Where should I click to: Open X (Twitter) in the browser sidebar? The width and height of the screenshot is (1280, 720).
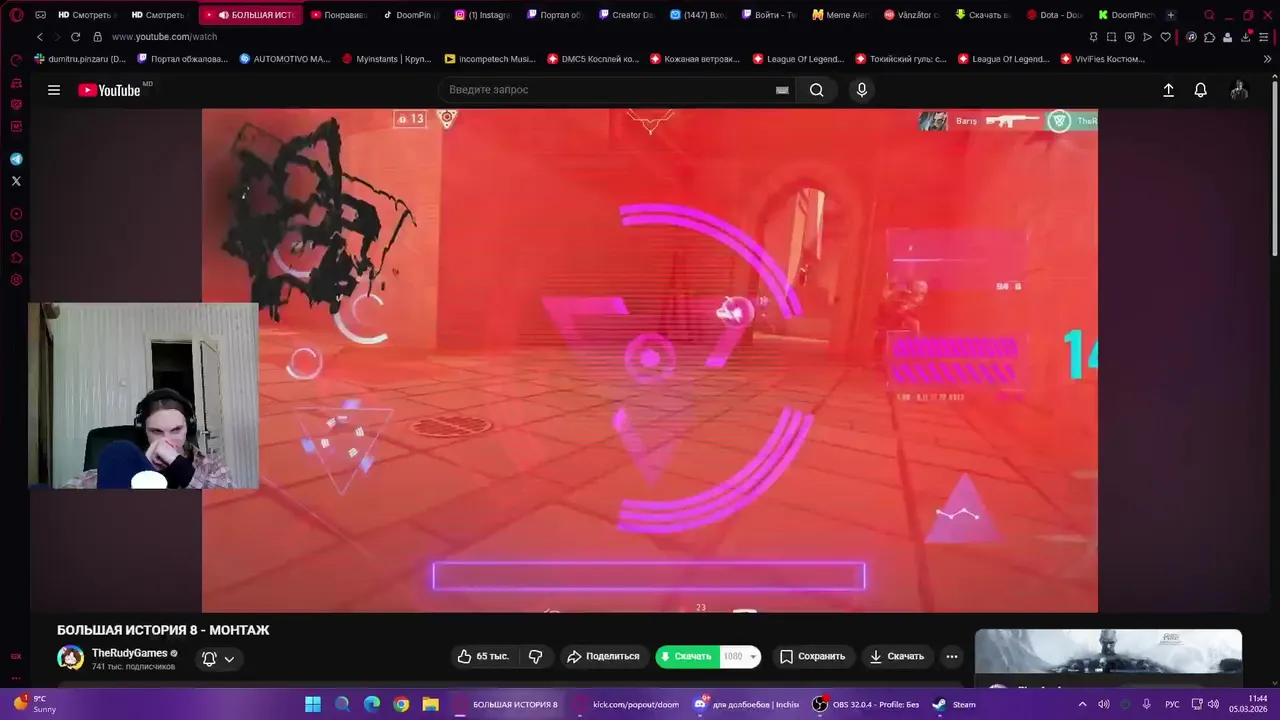[x=16, y=181]
